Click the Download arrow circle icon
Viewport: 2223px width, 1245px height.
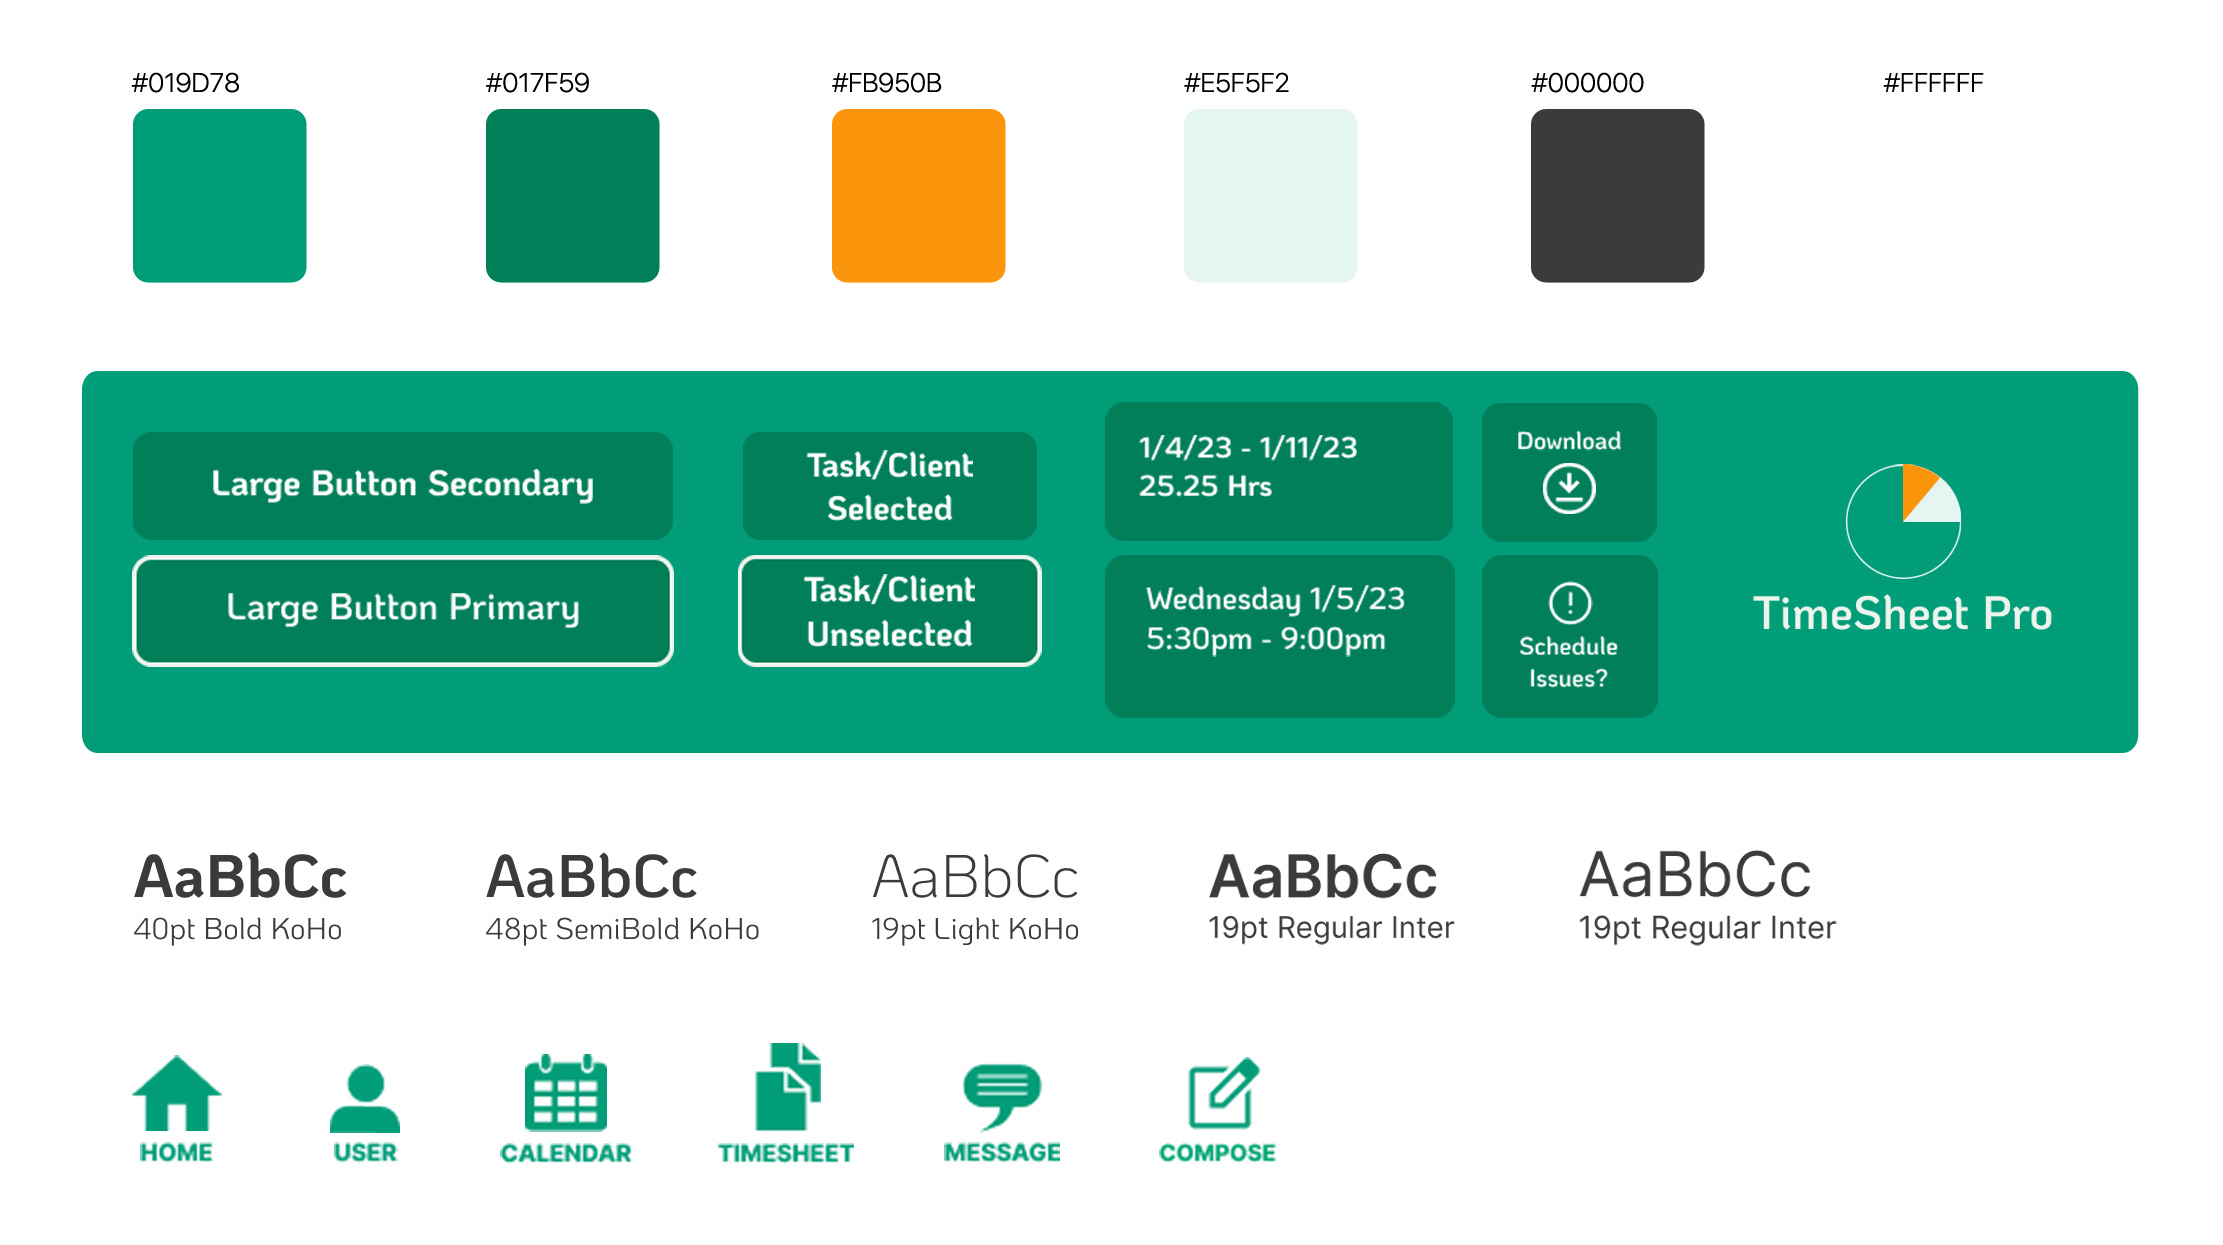click(x=1569, y=488)
